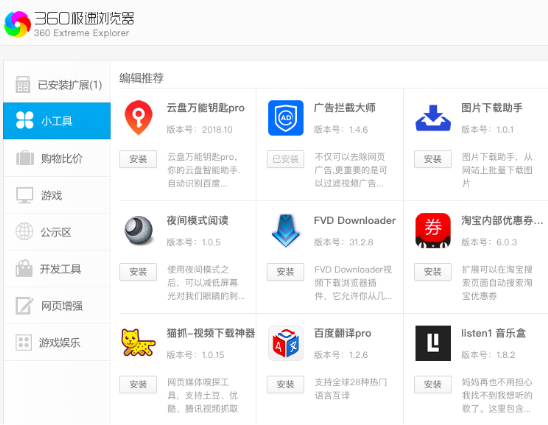Click version text 31.2.8
The image size is (548, 425).
(361, 242)
